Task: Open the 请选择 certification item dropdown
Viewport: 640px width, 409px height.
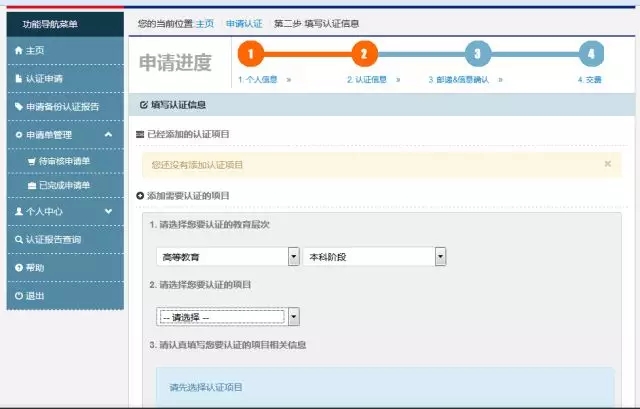Action: click(x=294, y=317)
